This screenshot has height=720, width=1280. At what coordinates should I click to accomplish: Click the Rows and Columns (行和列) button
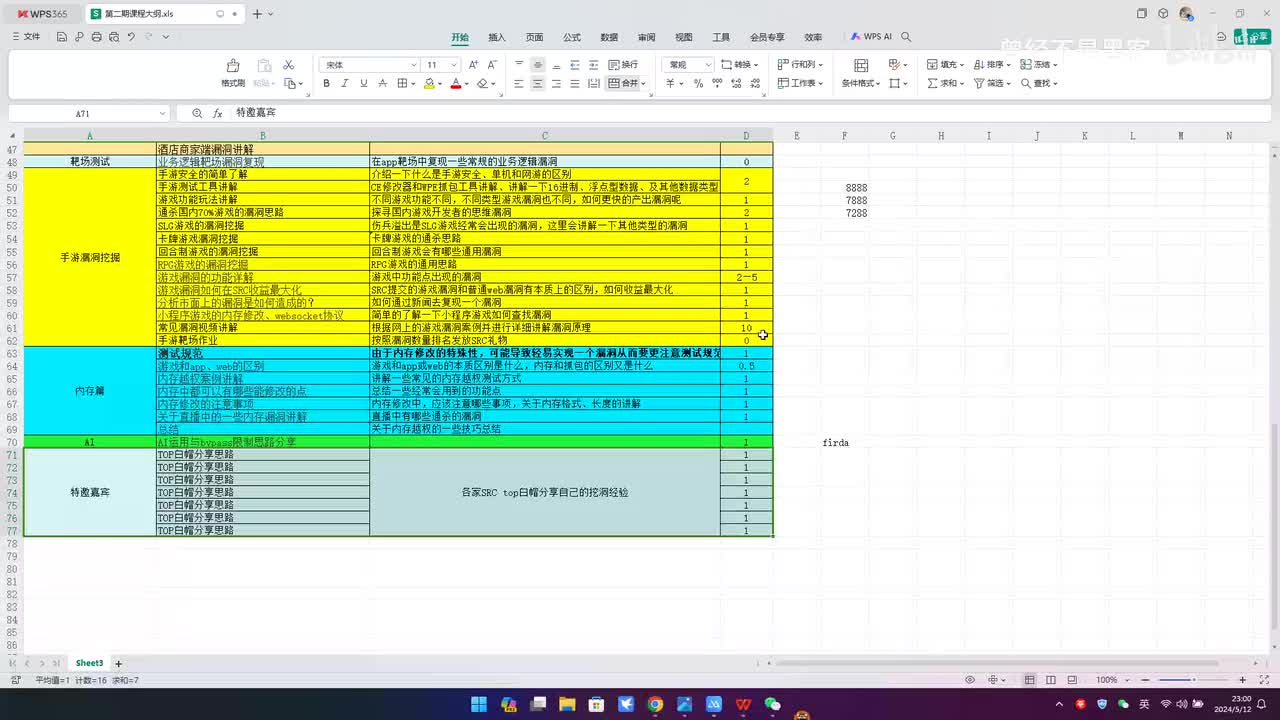click(x=798, y=65)
